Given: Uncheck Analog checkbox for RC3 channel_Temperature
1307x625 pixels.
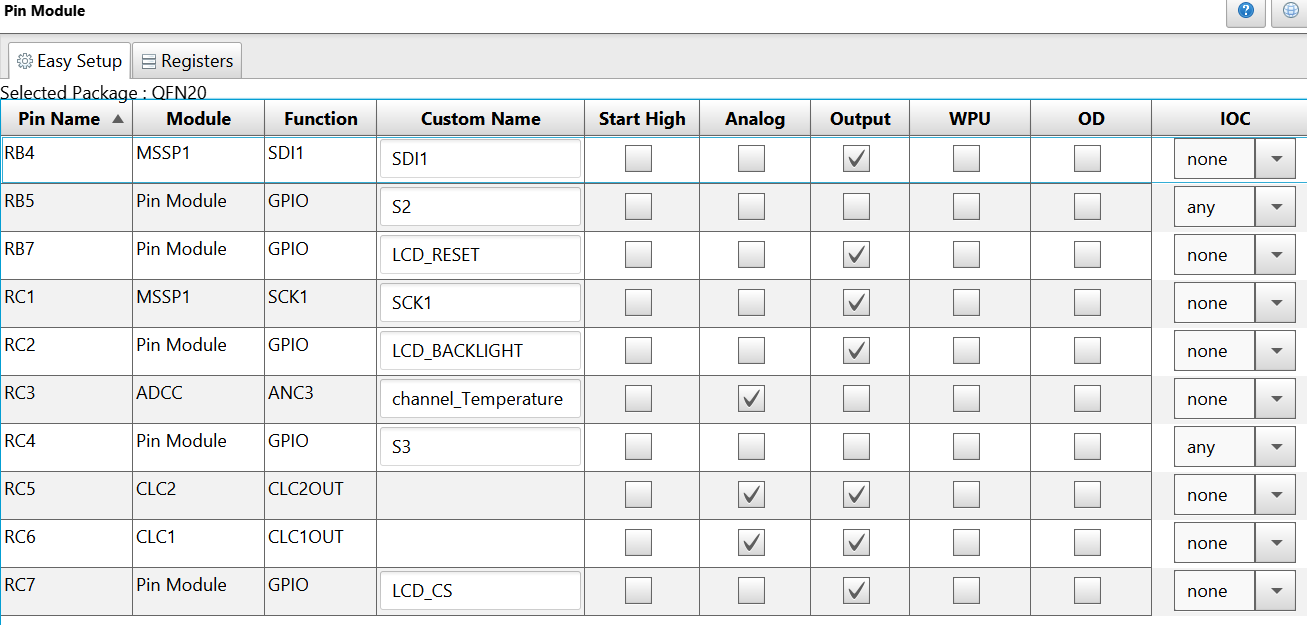Looking at the screenshot, I should point(751,399).
